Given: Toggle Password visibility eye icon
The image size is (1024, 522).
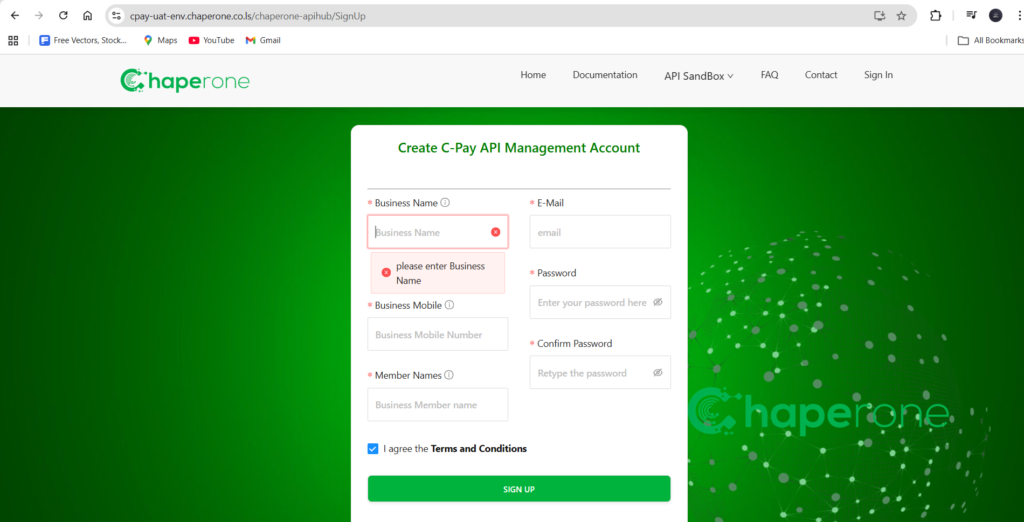Looking at the screenshot, I should pos(658,302).
